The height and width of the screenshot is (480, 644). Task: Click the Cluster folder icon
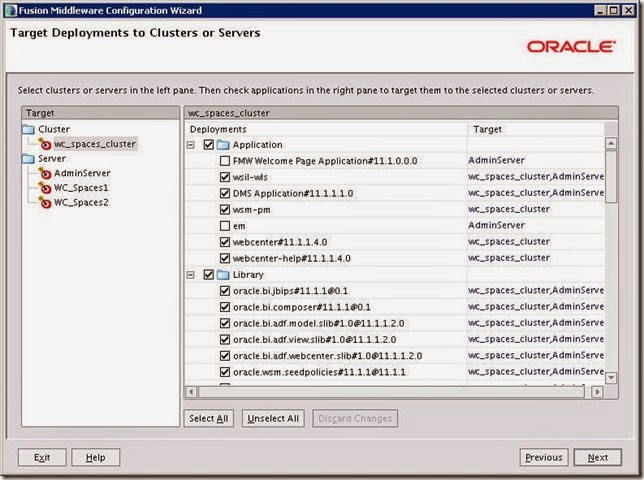(28, 129)
